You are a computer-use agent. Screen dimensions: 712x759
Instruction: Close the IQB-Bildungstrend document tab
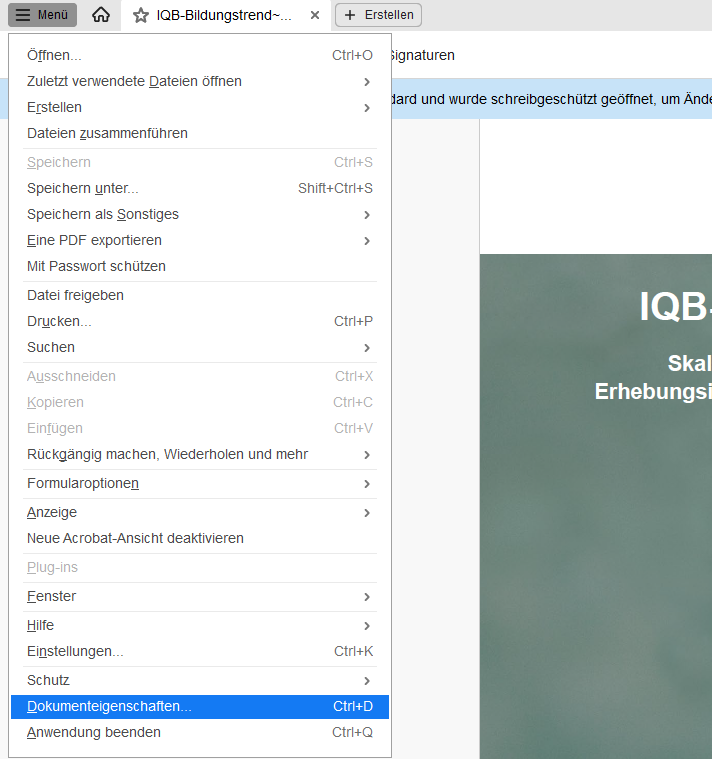coord(315,16)
